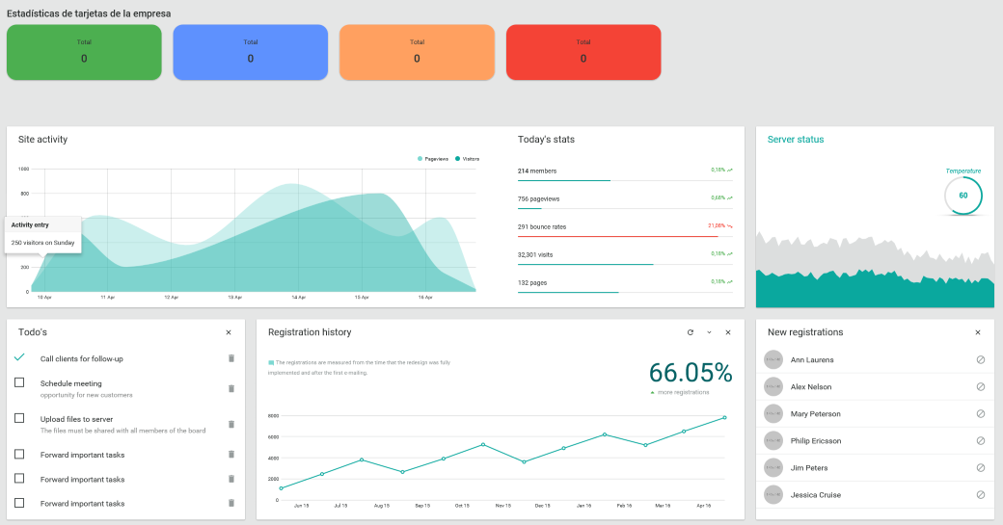Select Mary Peterson's avatar
This screenshot has height=525, width=1003.
pyautogui.click(x=773, y=414)
